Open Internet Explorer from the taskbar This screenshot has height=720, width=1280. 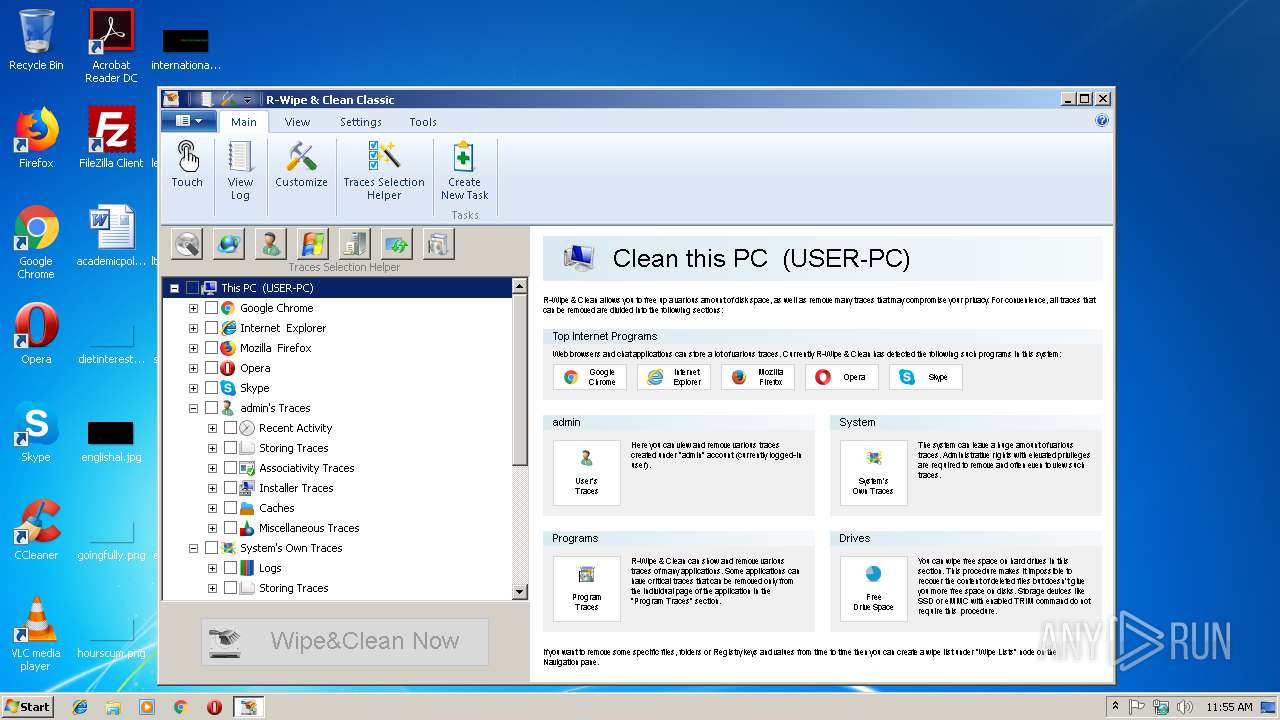tap(80, 707)
